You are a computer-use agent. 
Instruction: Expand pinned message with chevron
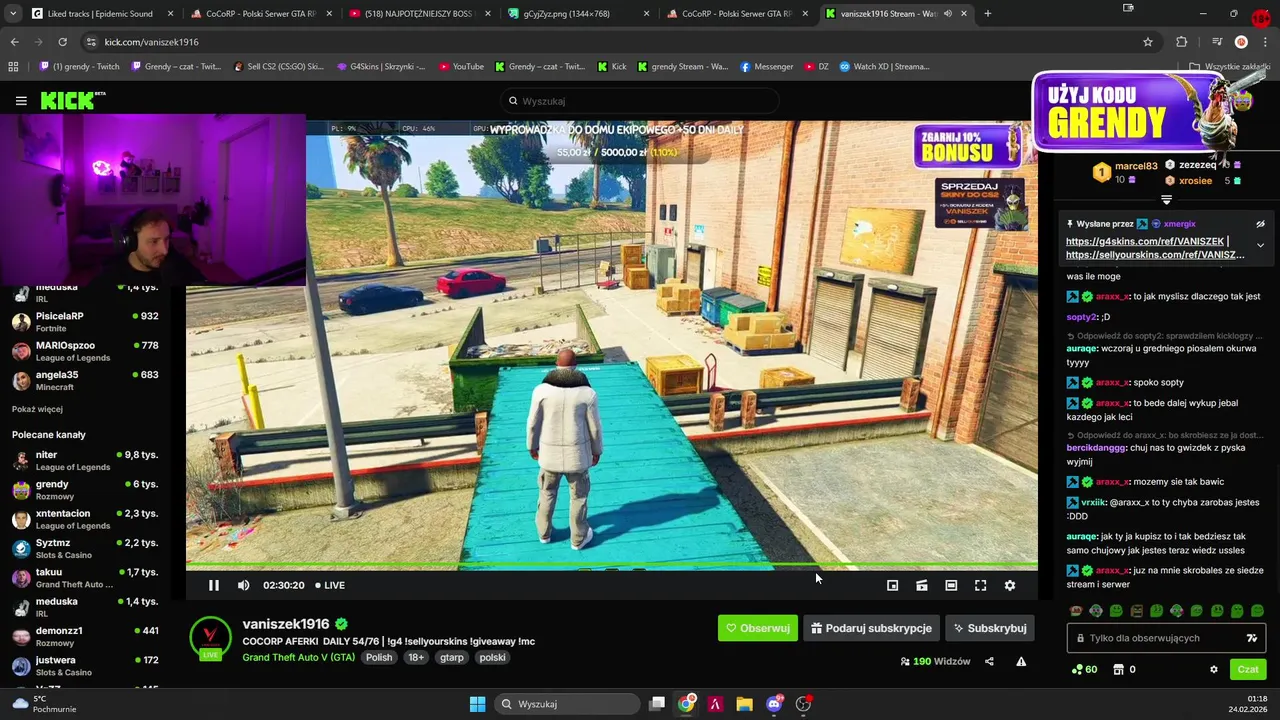point(1260,245)
